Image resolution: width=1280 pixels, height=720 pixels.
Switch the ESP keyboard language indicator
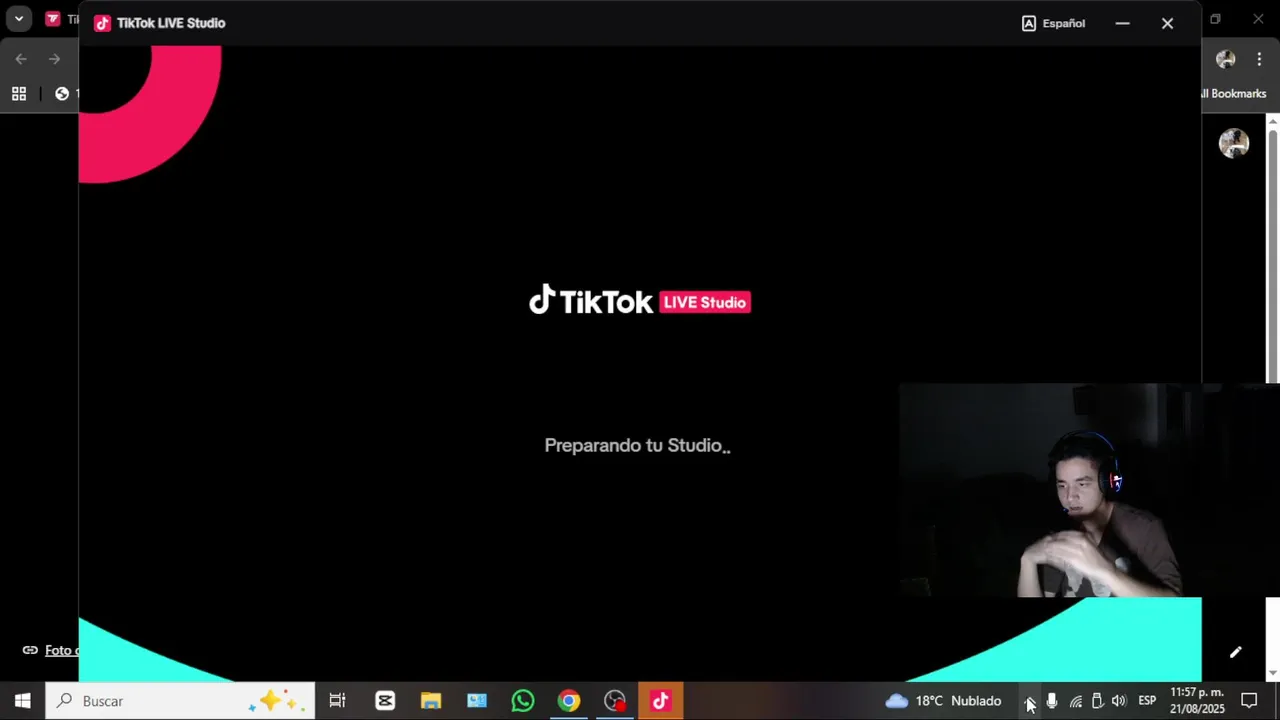click(x=1147, y=701)
